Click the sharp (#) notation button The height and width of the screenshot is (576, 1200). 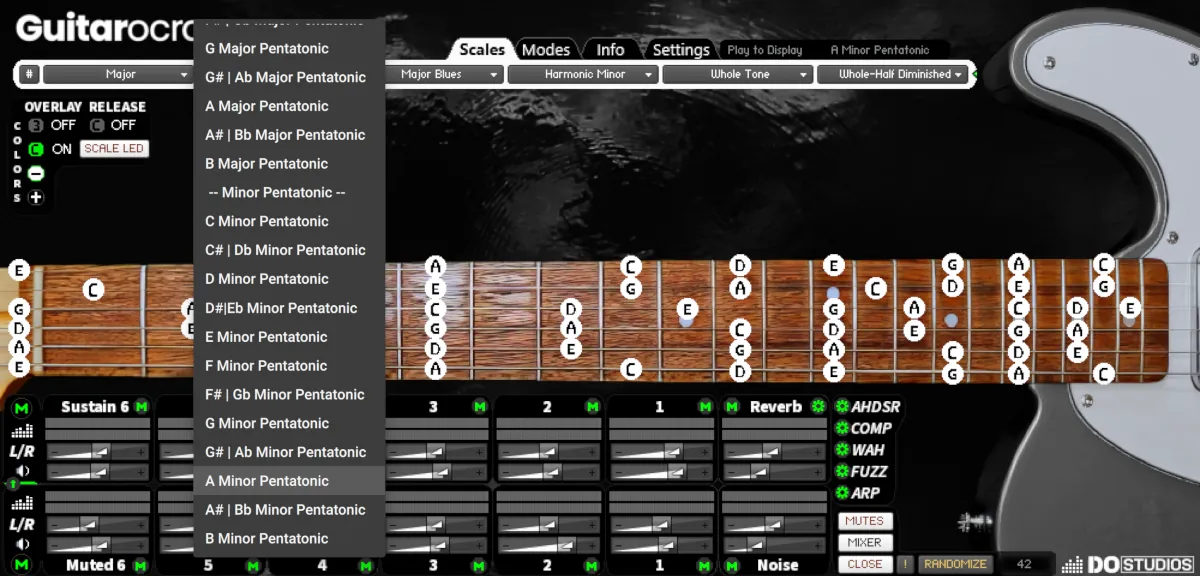pos(29,74)
